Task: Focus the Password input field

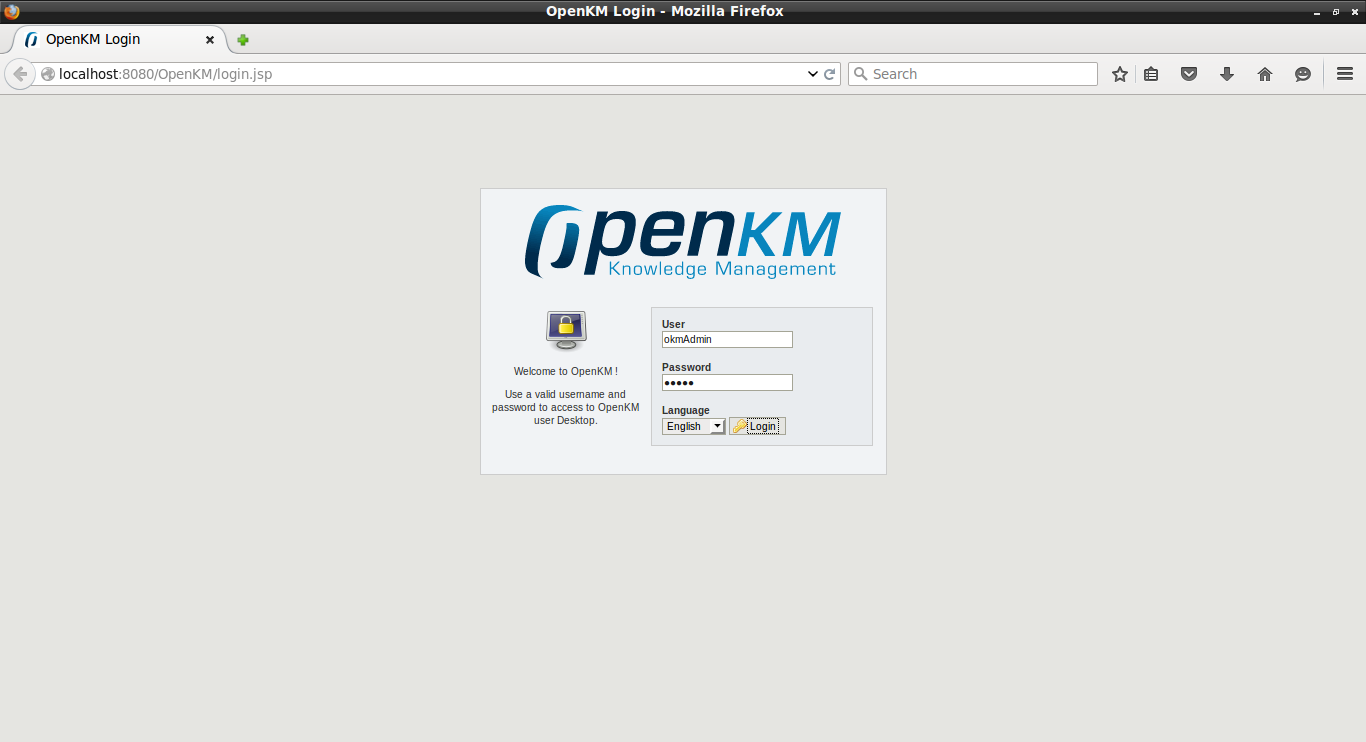Action: (727, 383)
